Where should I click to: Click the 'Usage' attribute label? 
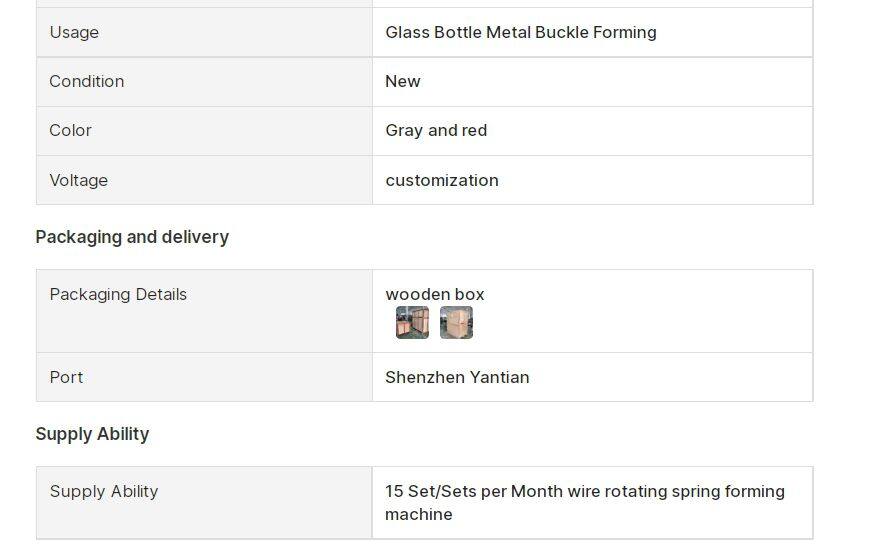click(74, 32)
